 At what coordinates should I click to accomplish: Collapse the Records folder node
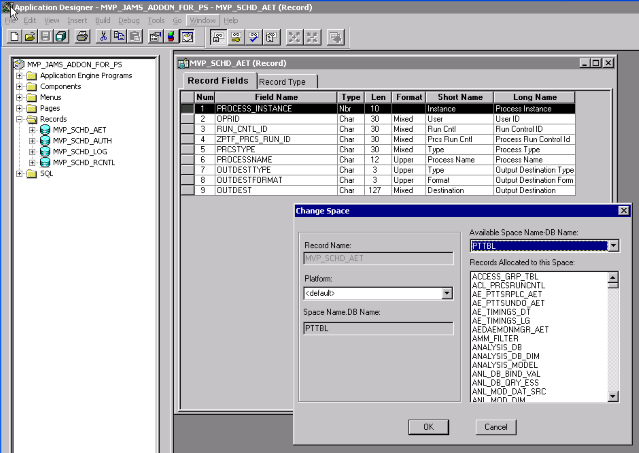point(19,119)
